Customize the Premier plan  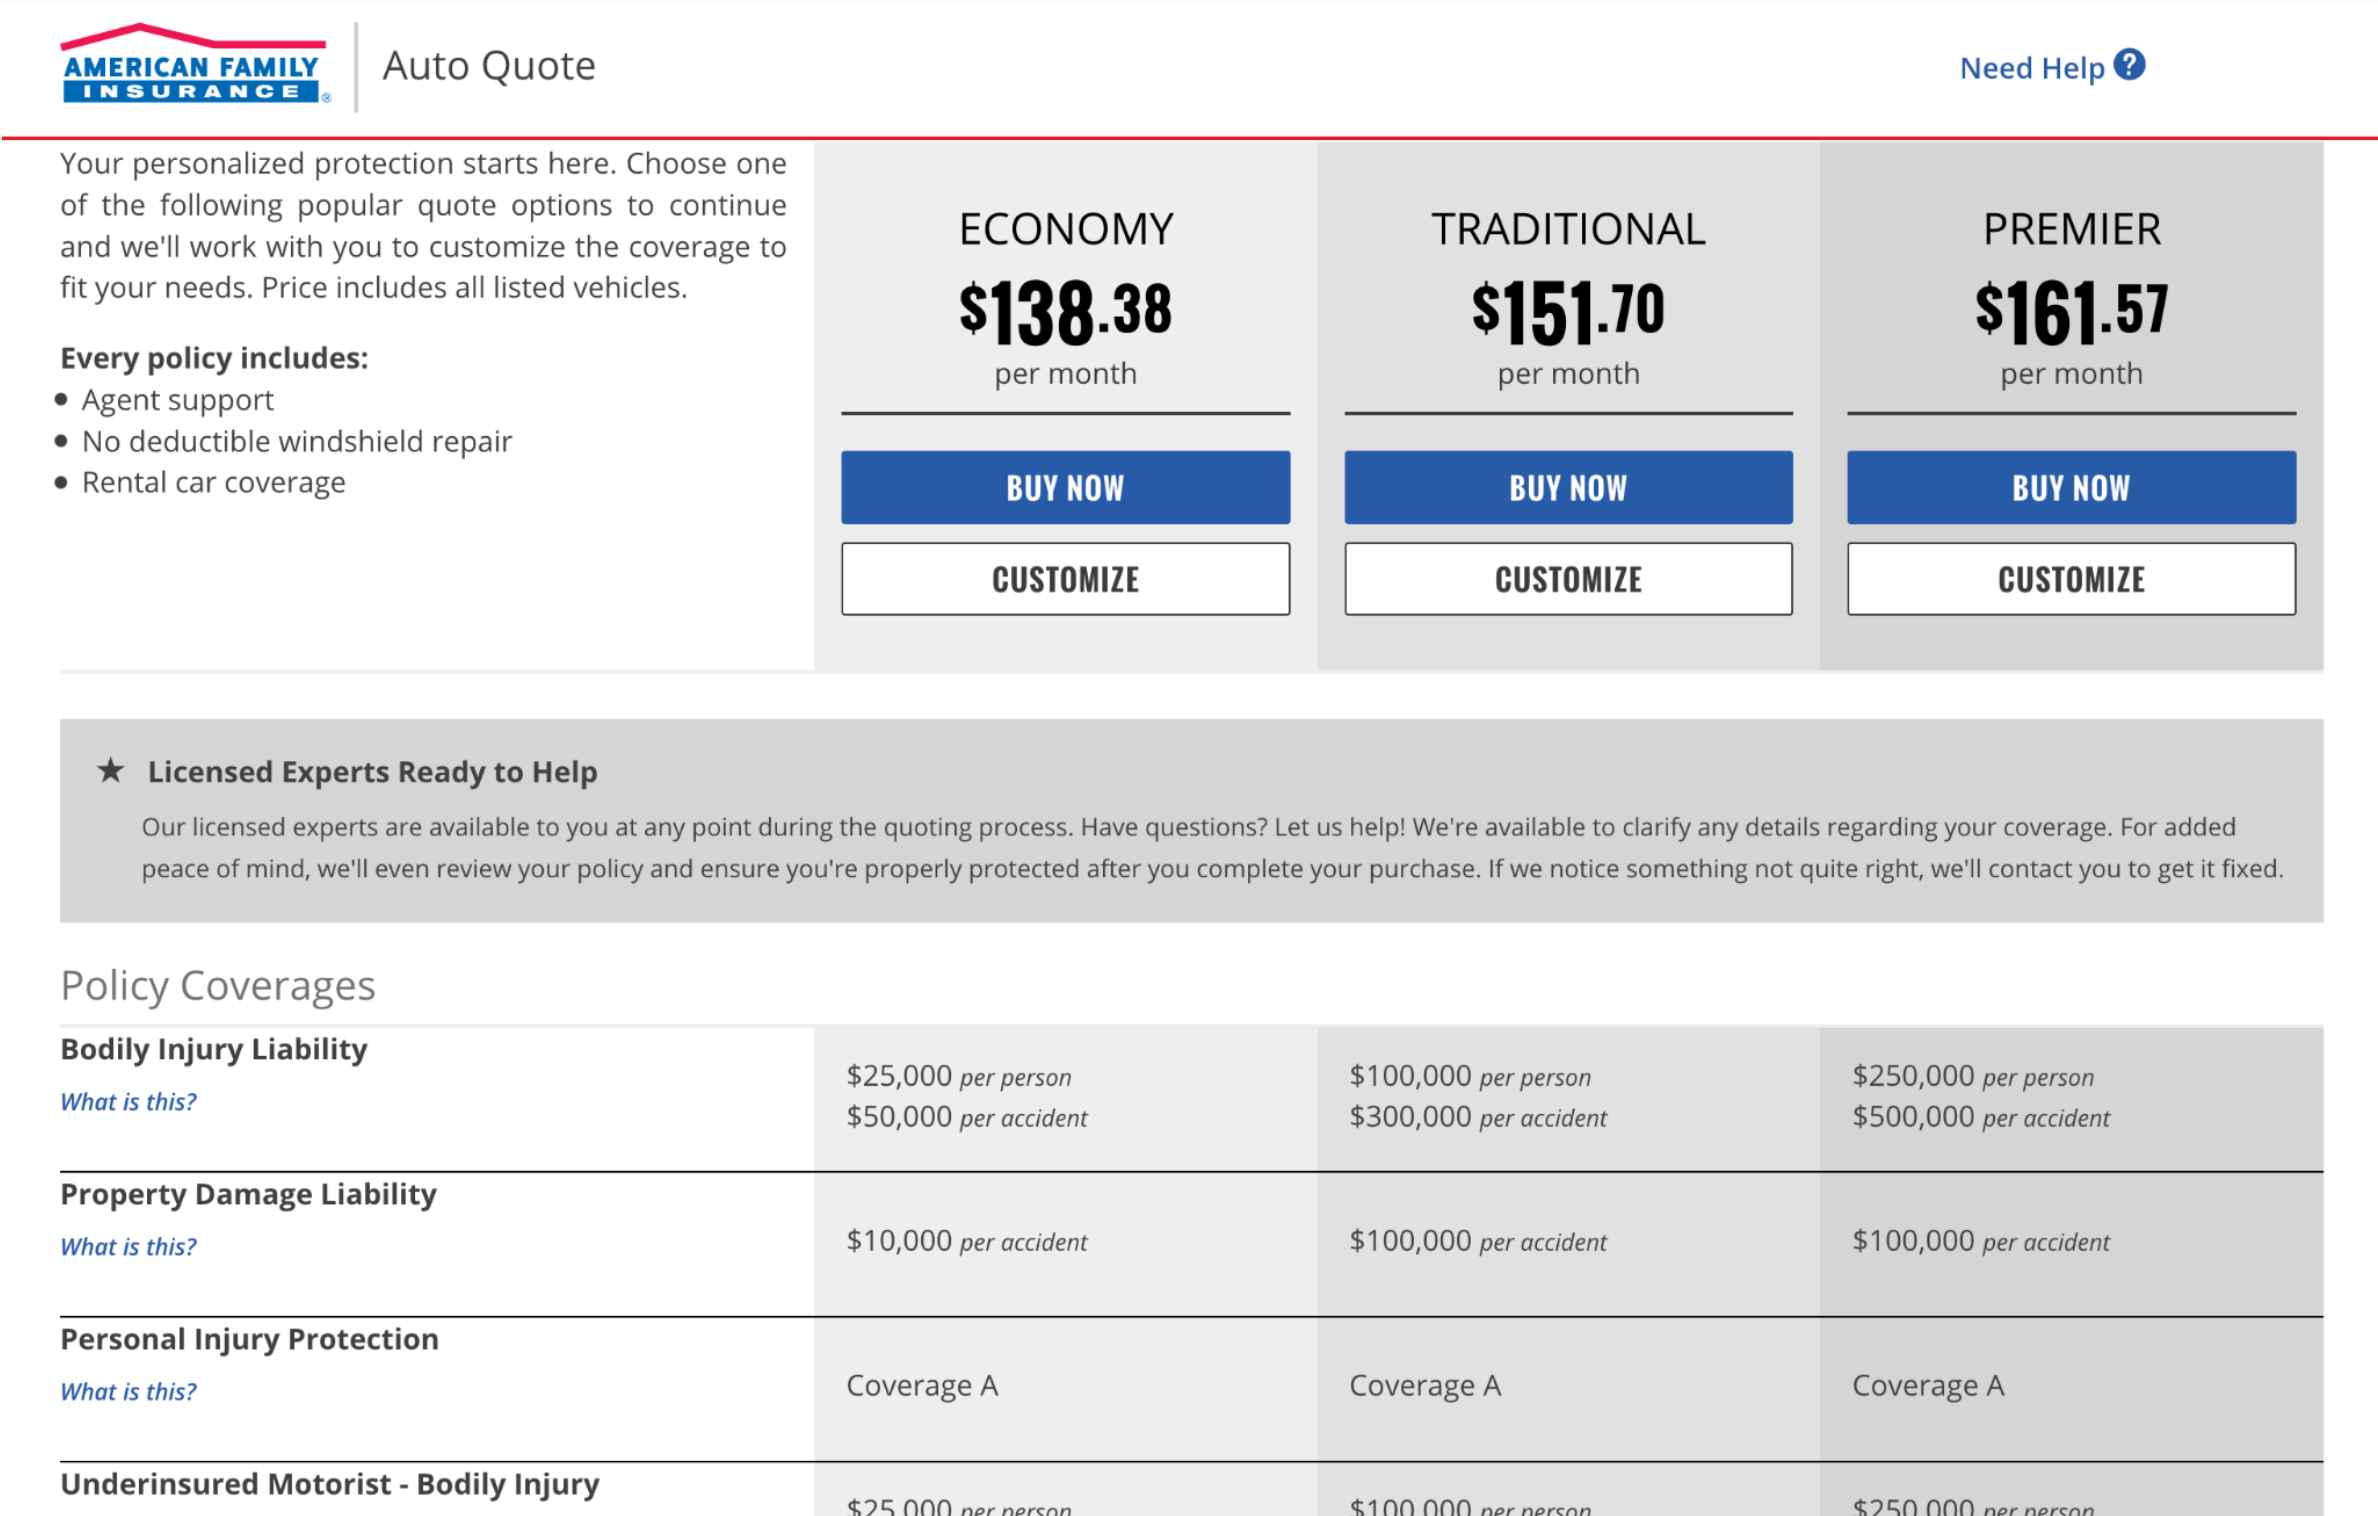click(x=2070, y=579)
